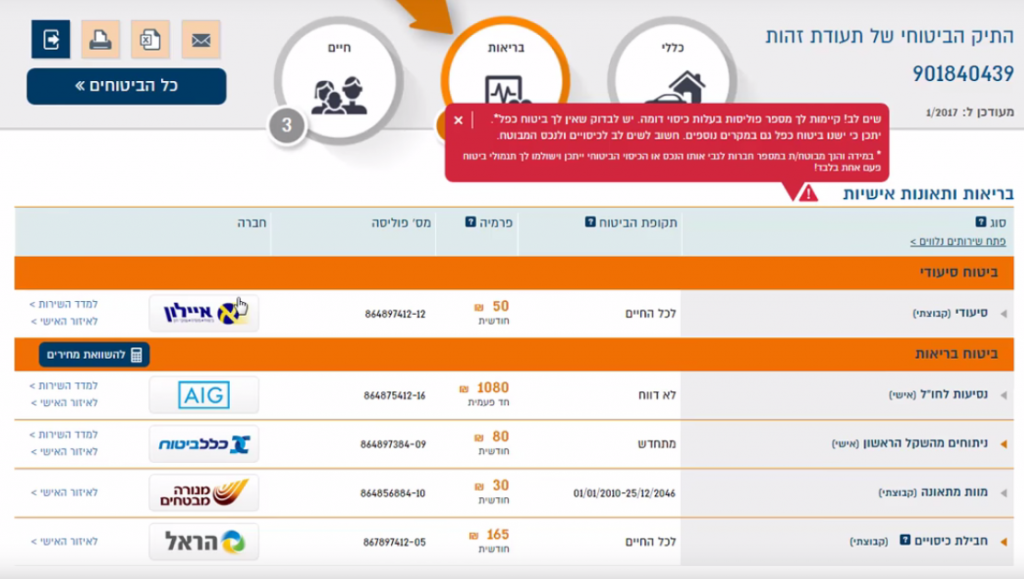This screenshot has height=579, width=1024.
Task: Select the חיים insurance category circle
Action: (329, 80)
